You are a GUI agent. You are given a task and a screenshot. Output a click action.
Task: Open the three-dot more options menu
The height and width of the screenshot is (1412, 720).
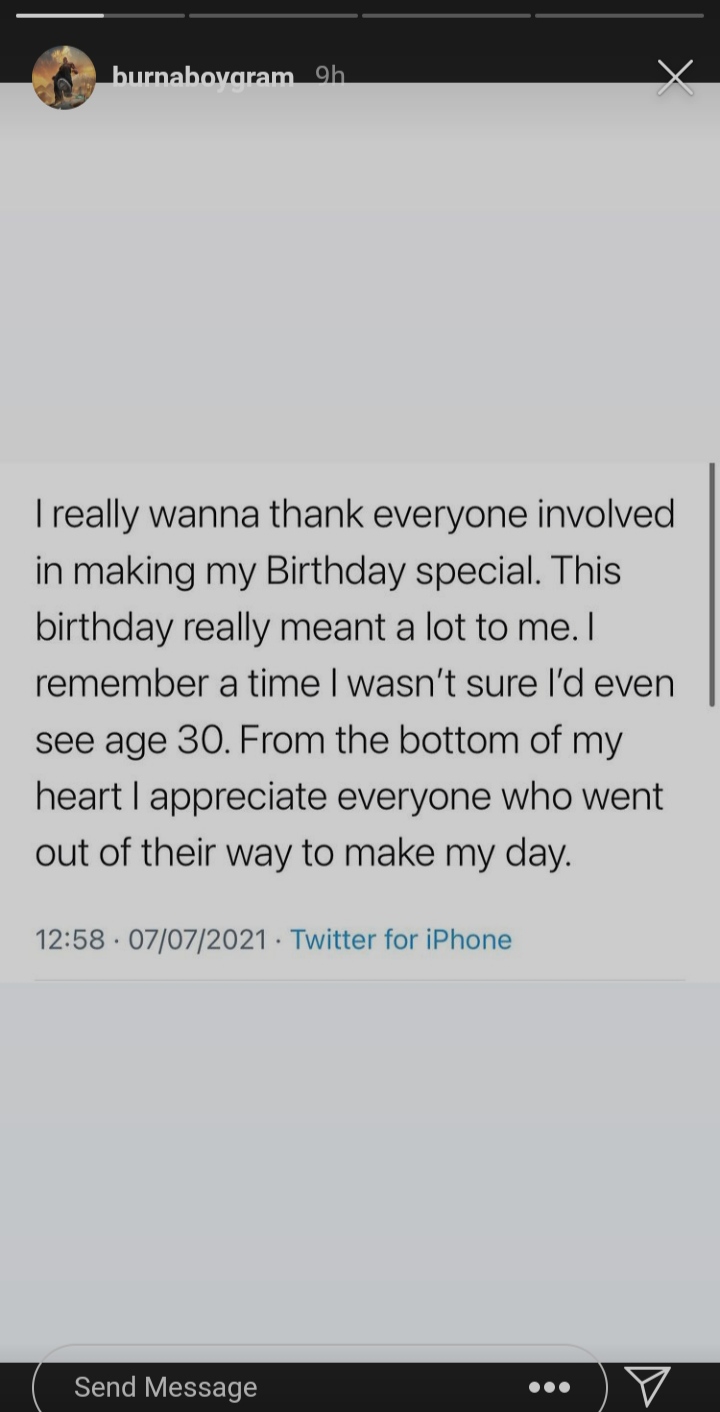coord(549,1387)
